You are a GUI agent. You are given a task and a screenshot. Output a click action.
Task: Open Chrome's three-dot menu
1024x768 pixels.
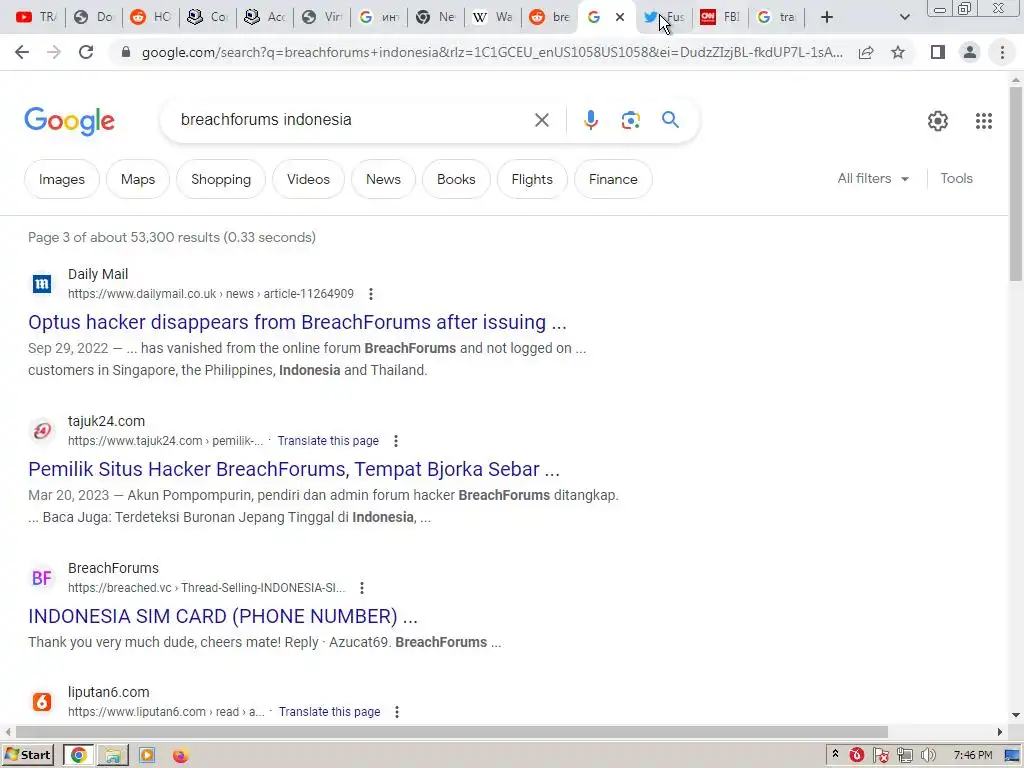coord(1002,52)
